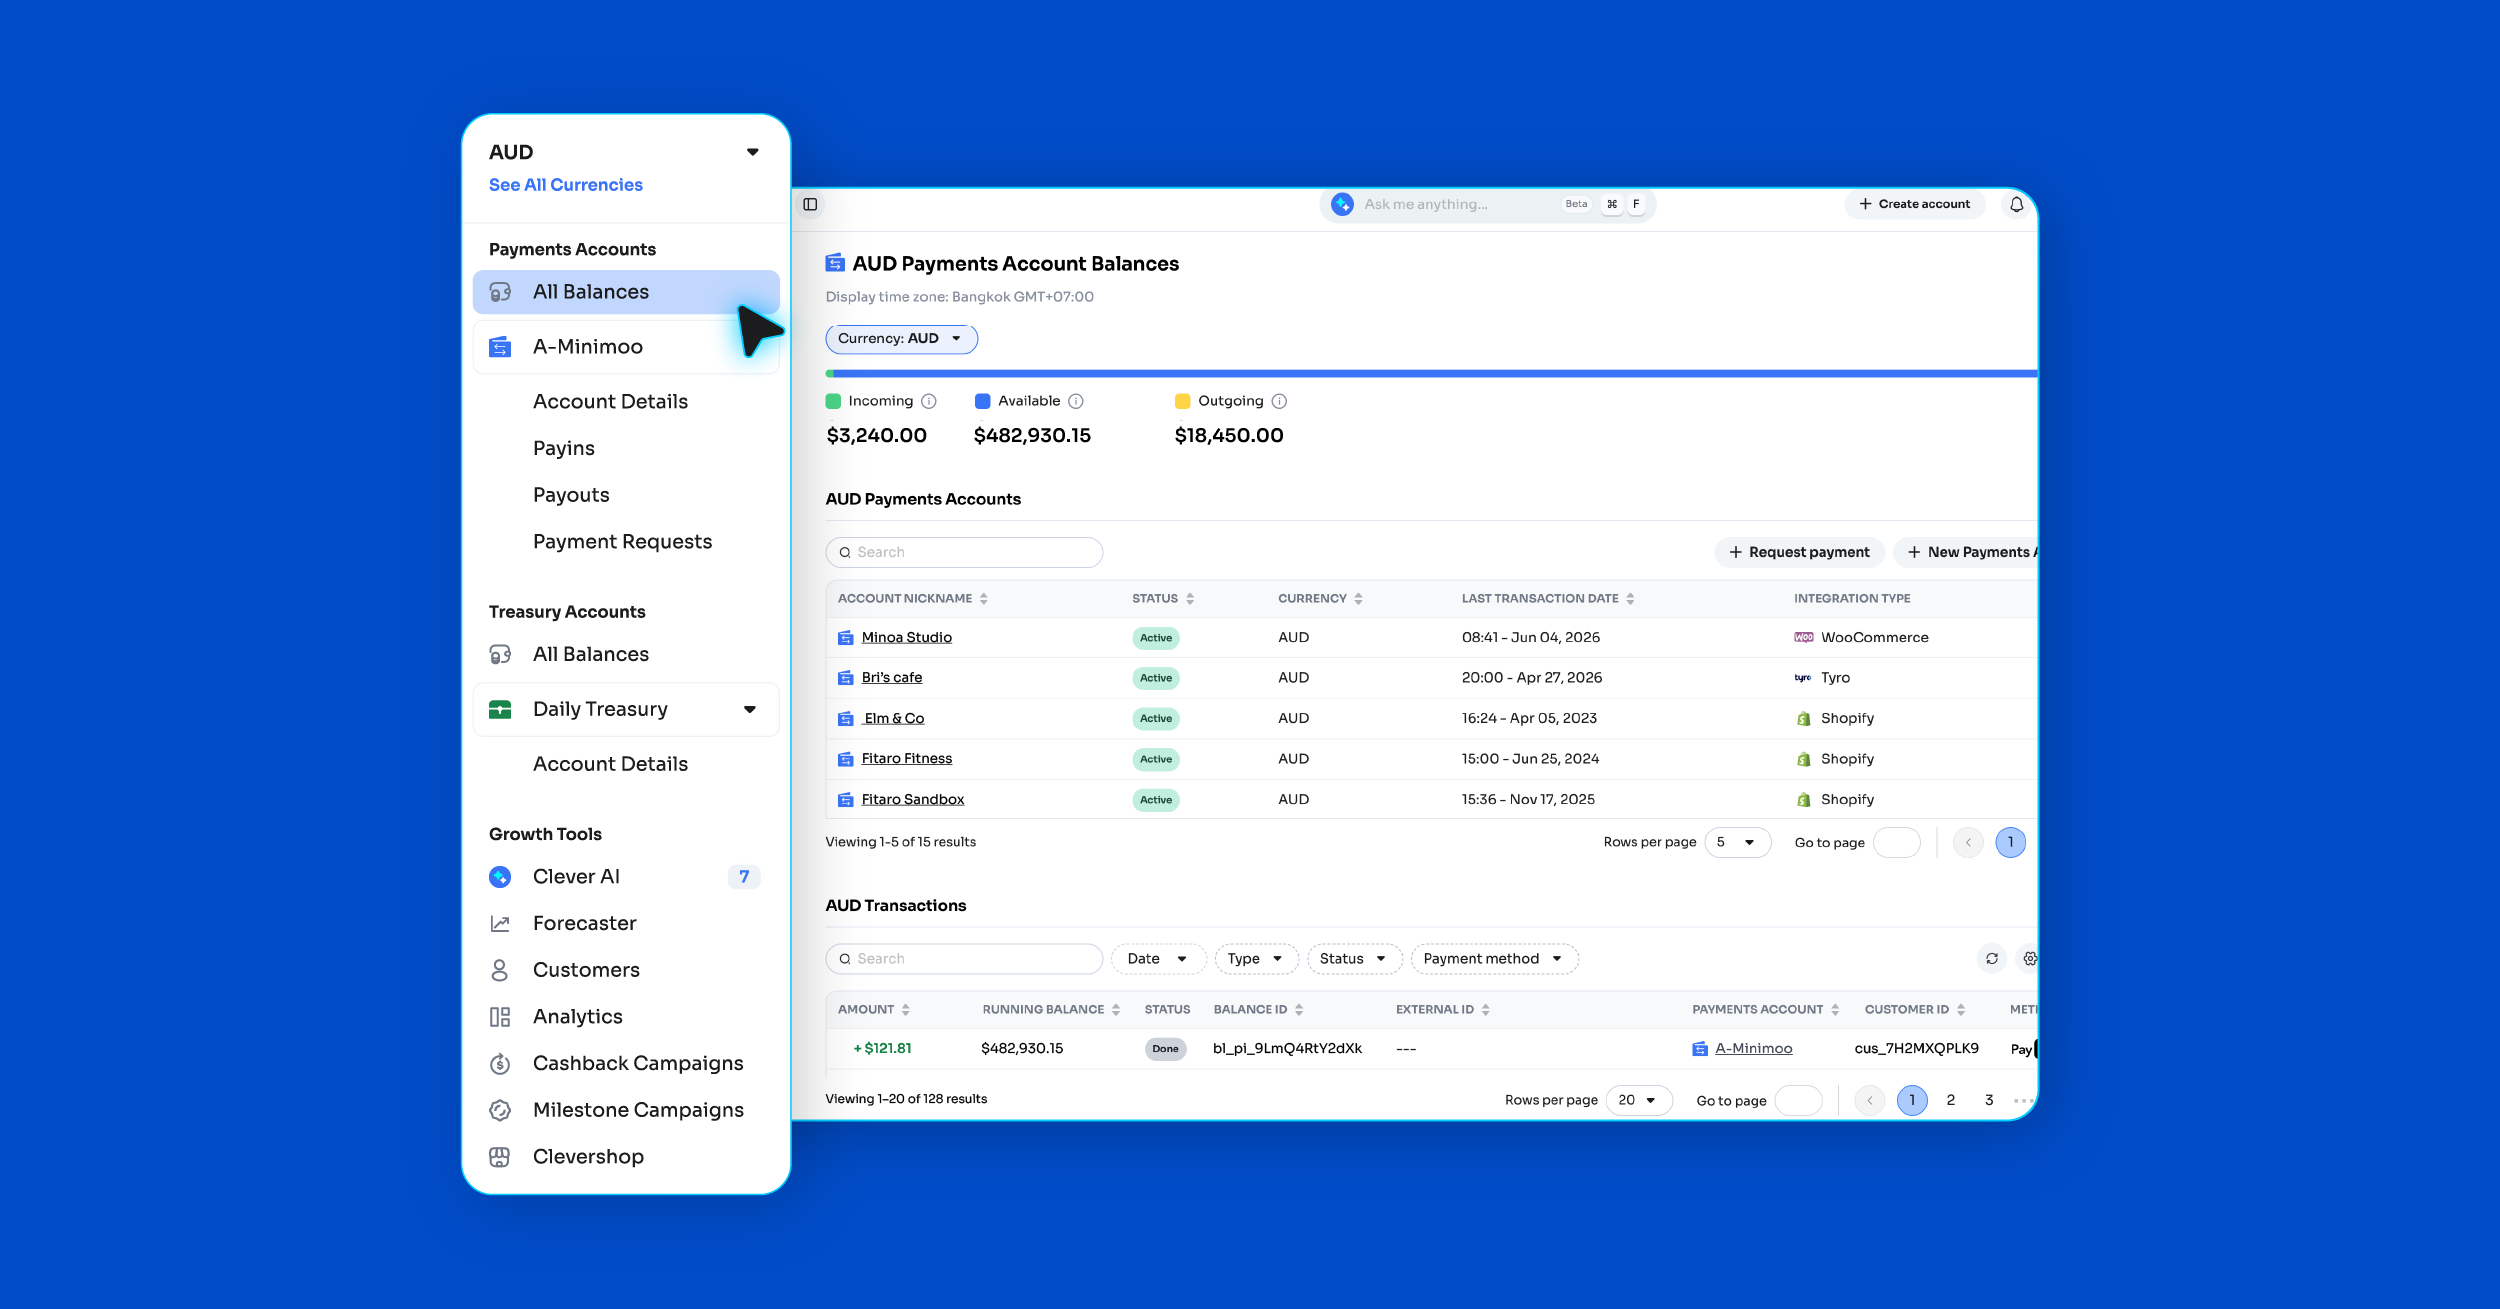Click the AUD Payments Accounts search field
2500x1309 pixels.
pyautogui.click(x=964, y=552)
